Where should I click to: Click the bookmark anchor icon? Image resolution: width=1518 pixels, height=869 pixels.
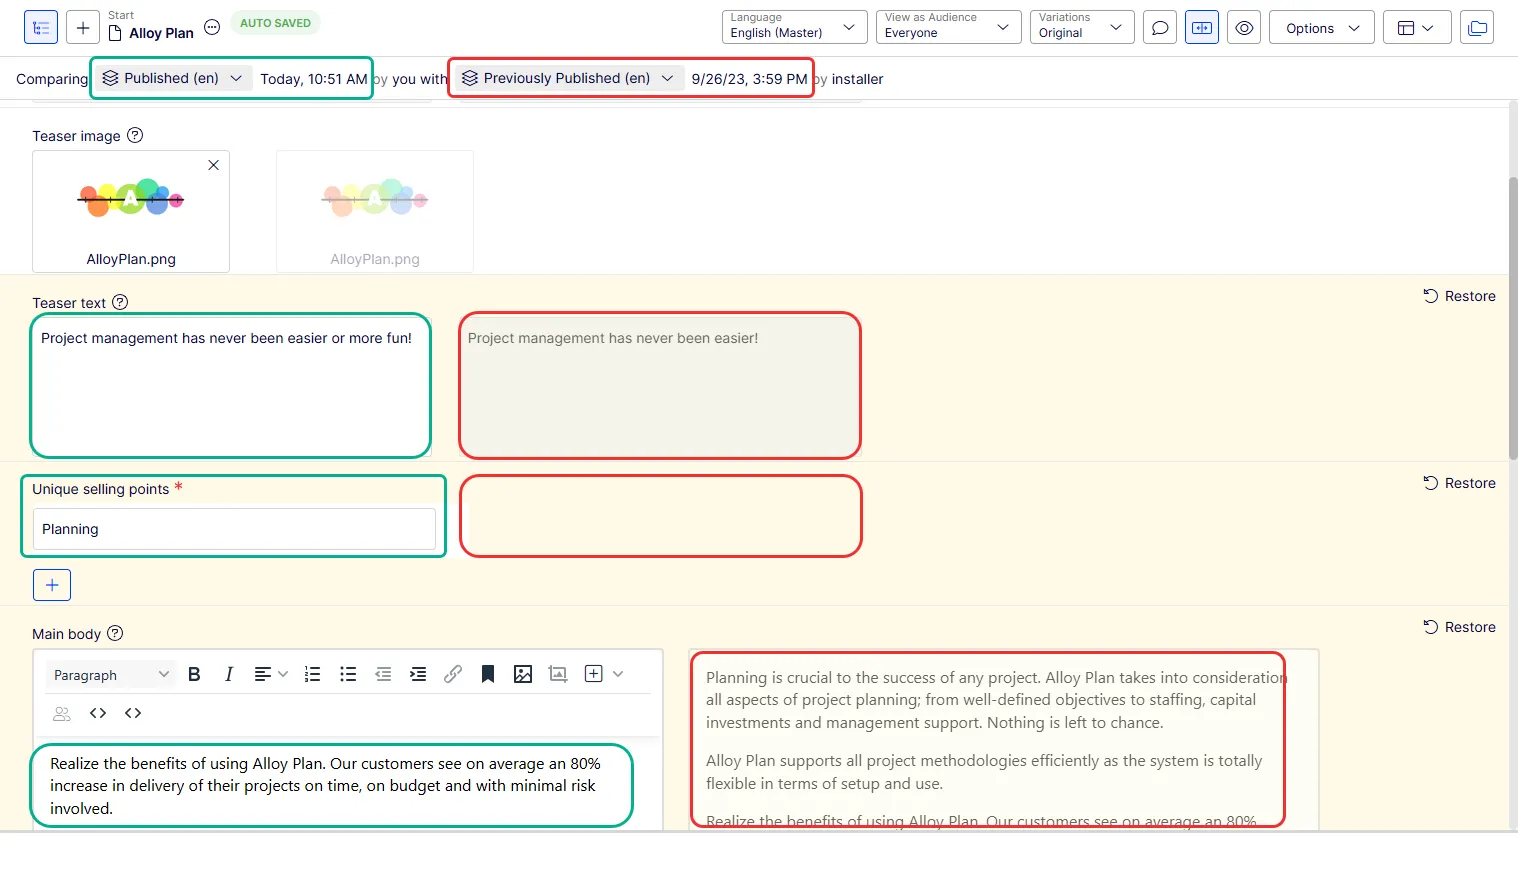[x=488, y=674]
